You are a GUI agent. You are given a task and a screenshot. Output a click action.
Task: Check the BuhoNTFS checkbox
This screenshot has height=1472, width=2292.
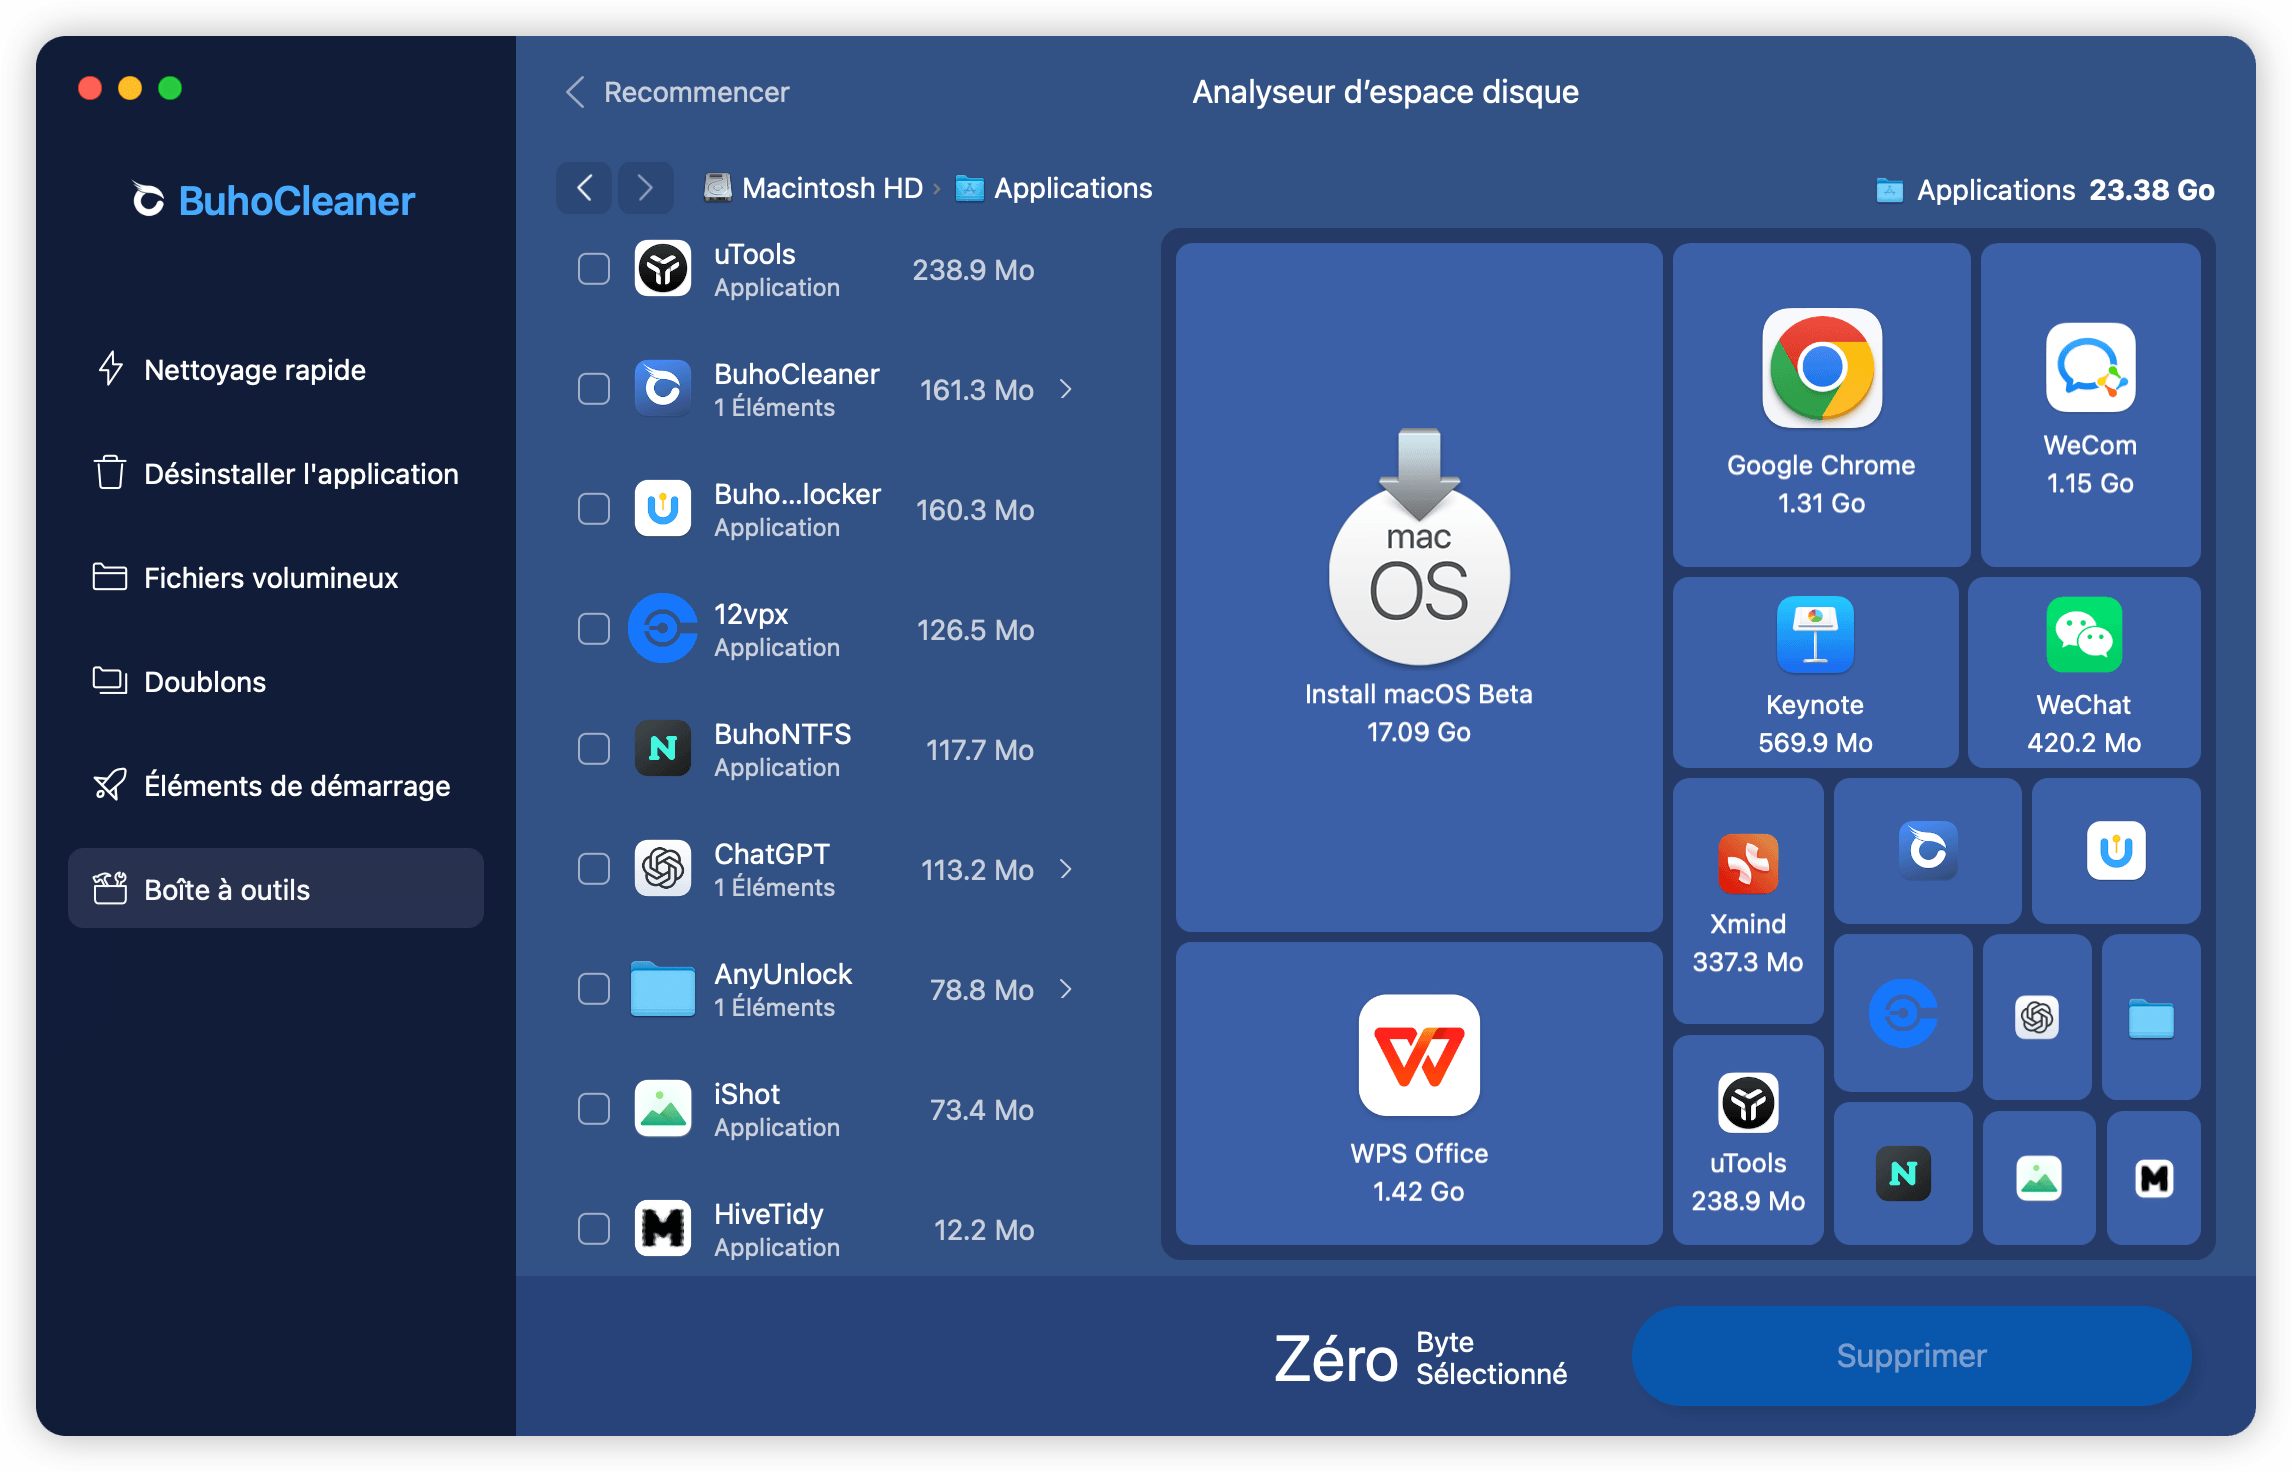(594, 749)
